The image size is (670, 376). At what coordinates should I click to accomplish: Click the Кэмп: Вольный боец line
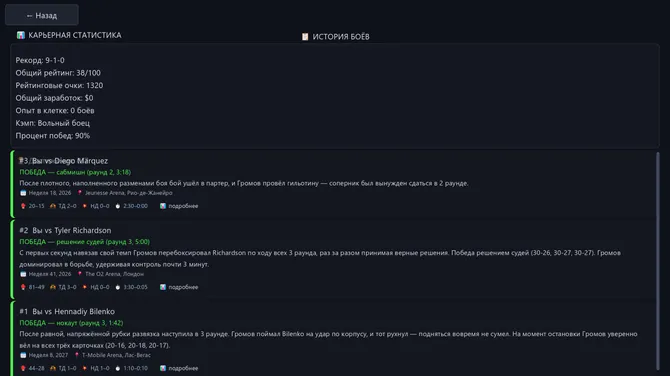coord(53,123)
